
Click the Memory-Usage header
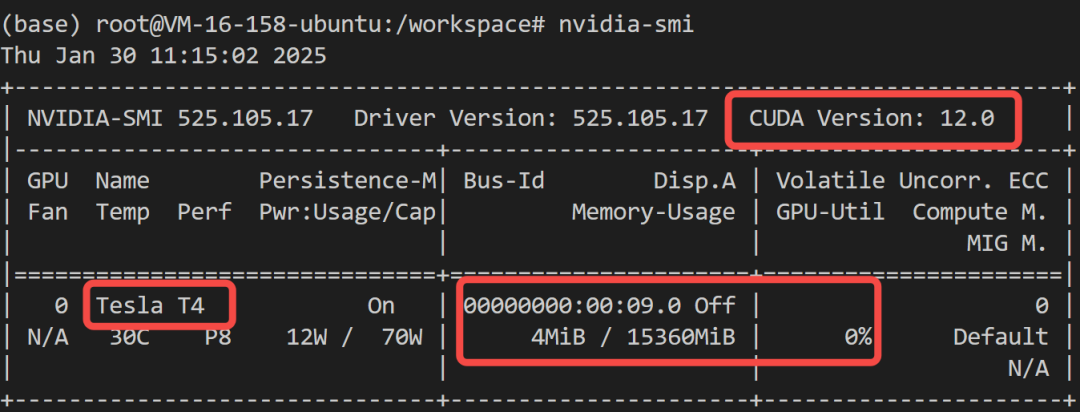(x=653, y=212)
